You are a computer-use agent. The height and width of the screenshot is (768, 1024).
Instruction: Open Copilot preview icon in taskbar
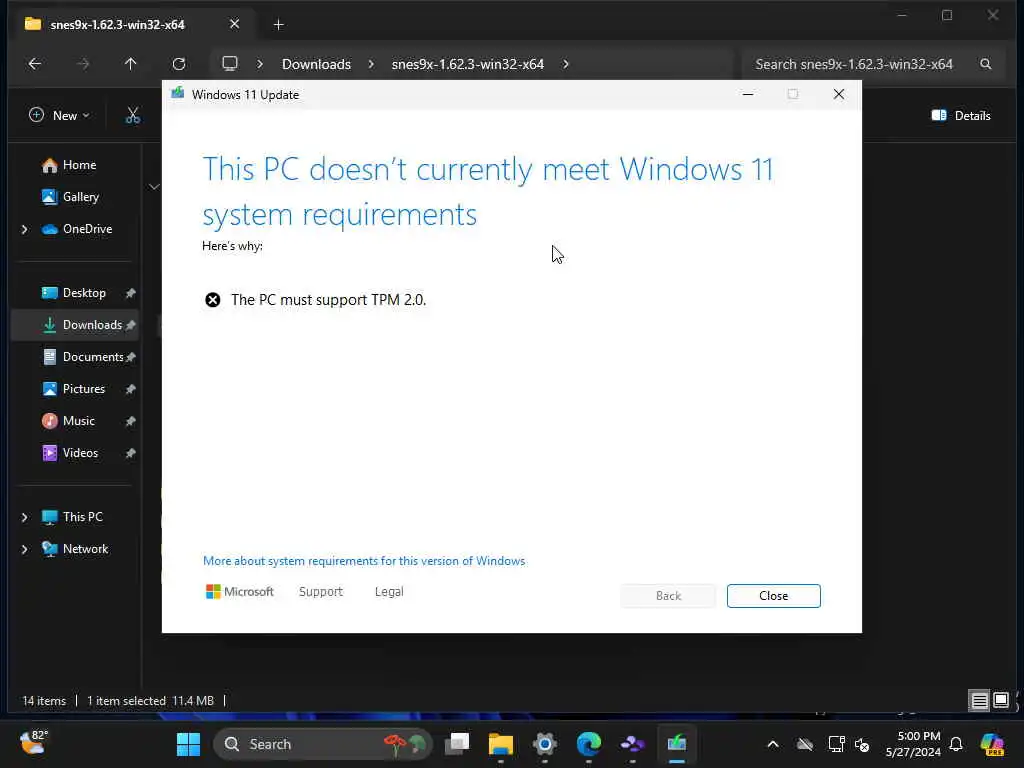point(992,744)
